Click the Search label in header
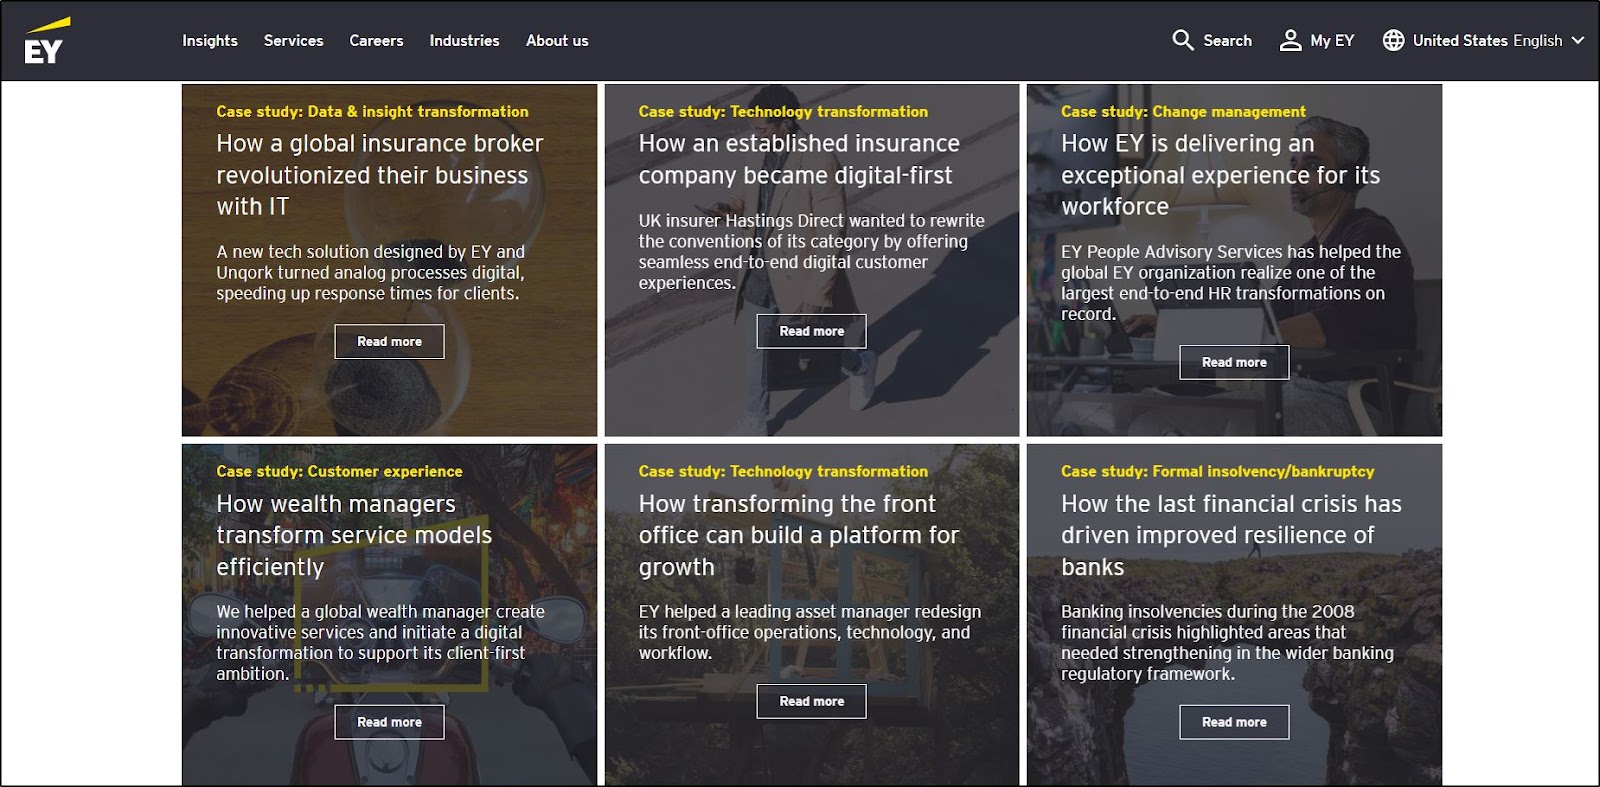The width and height of the screenshot is (1600, 787). click(x=1227, y=41)
